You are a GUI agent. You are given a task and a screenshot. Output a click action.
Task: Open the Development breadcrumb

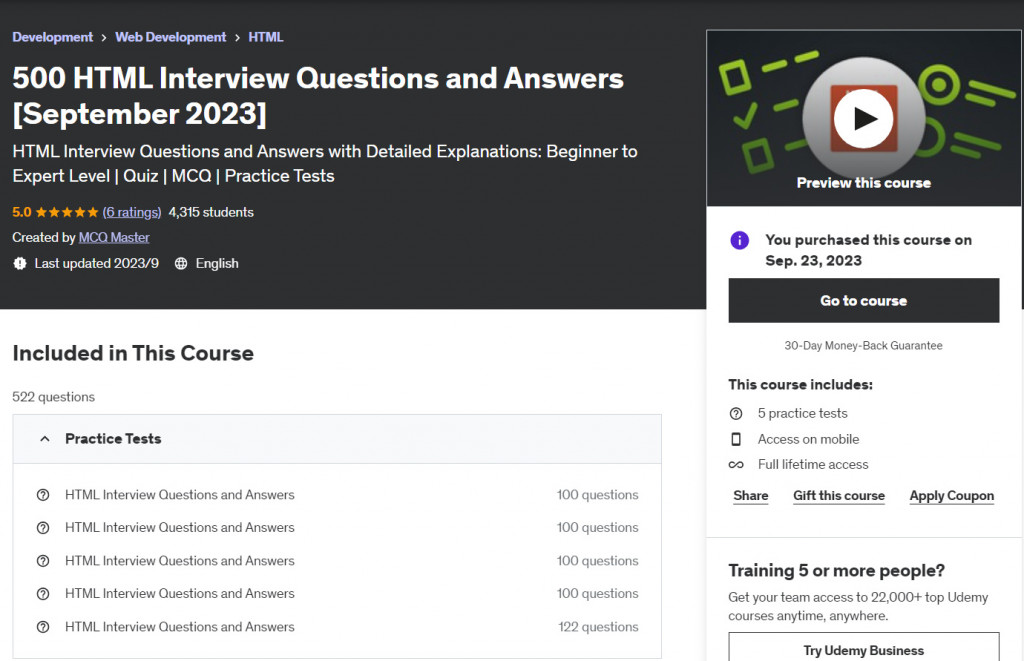[52, 37]
